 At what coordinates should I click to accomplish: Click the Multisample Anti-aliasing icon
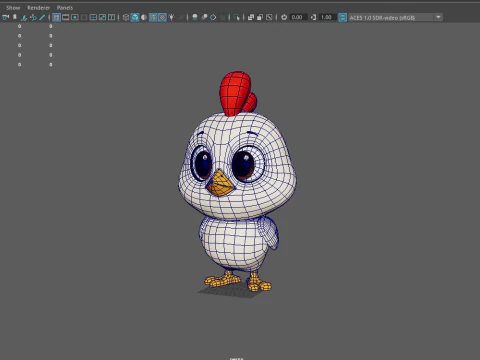coord(213,17)
